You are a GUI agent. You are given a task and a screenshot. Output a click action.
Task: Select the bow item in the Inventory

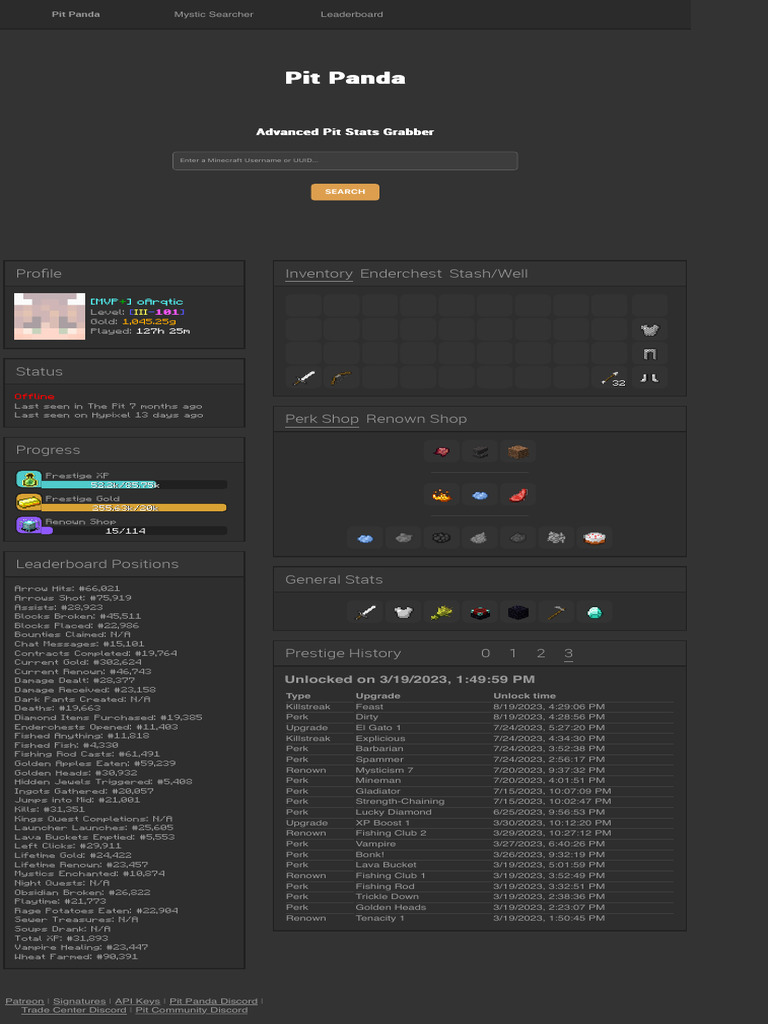click(x=342, y=378)
